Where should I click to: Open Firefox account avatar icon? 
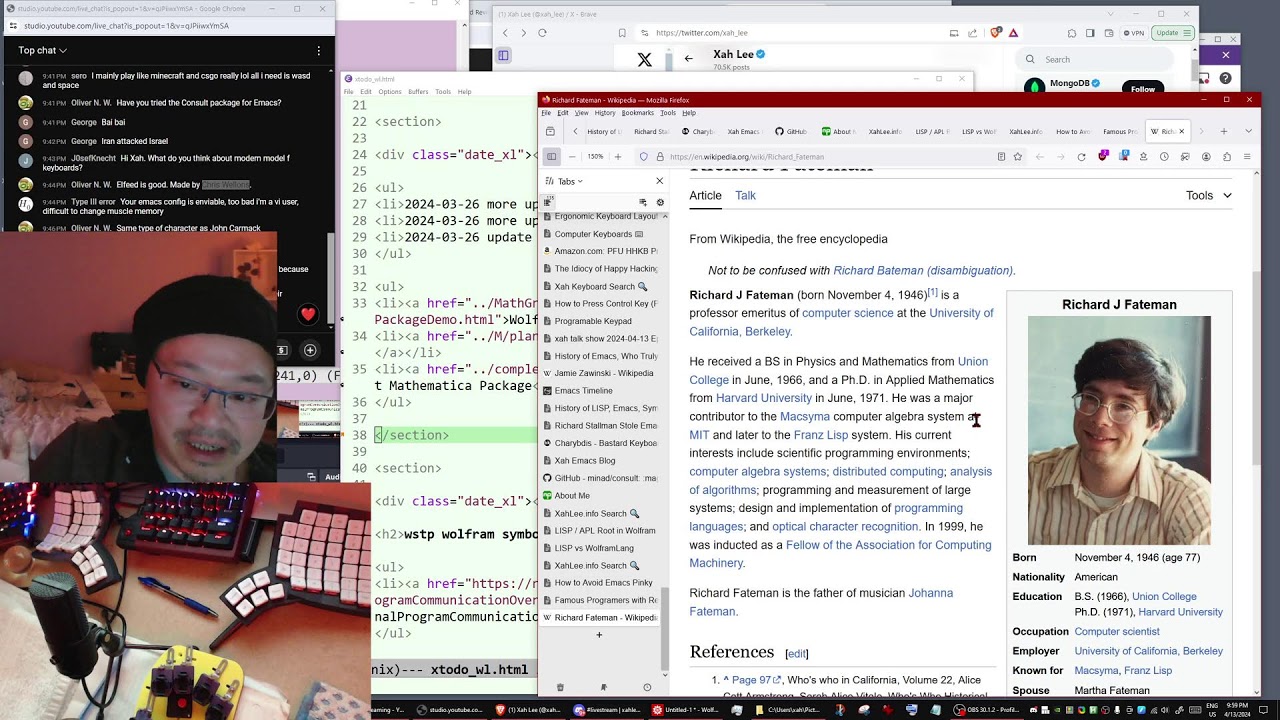coord(1206,156)
